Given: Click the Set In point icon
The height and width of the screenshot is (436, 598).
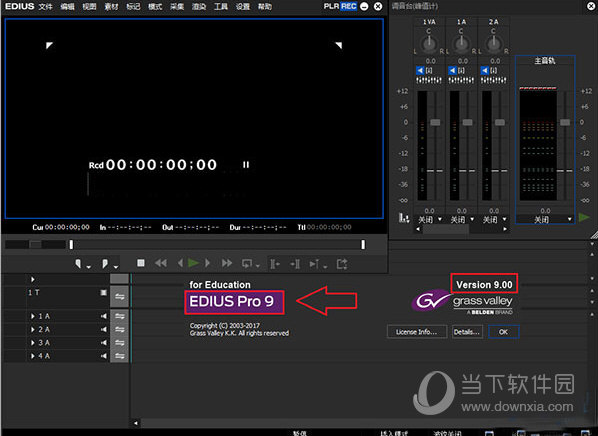Looking at the screenshot, I should (78, 264).
